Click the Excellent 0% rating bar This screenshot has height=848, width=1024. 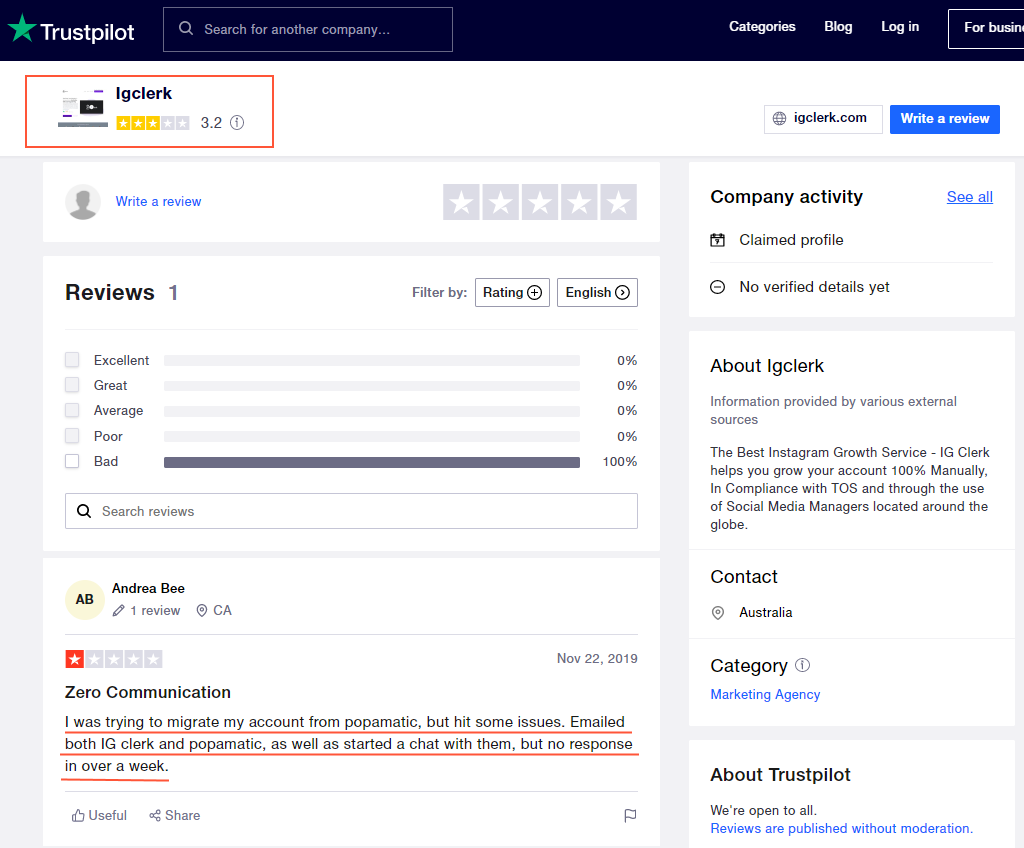[372, 361]
